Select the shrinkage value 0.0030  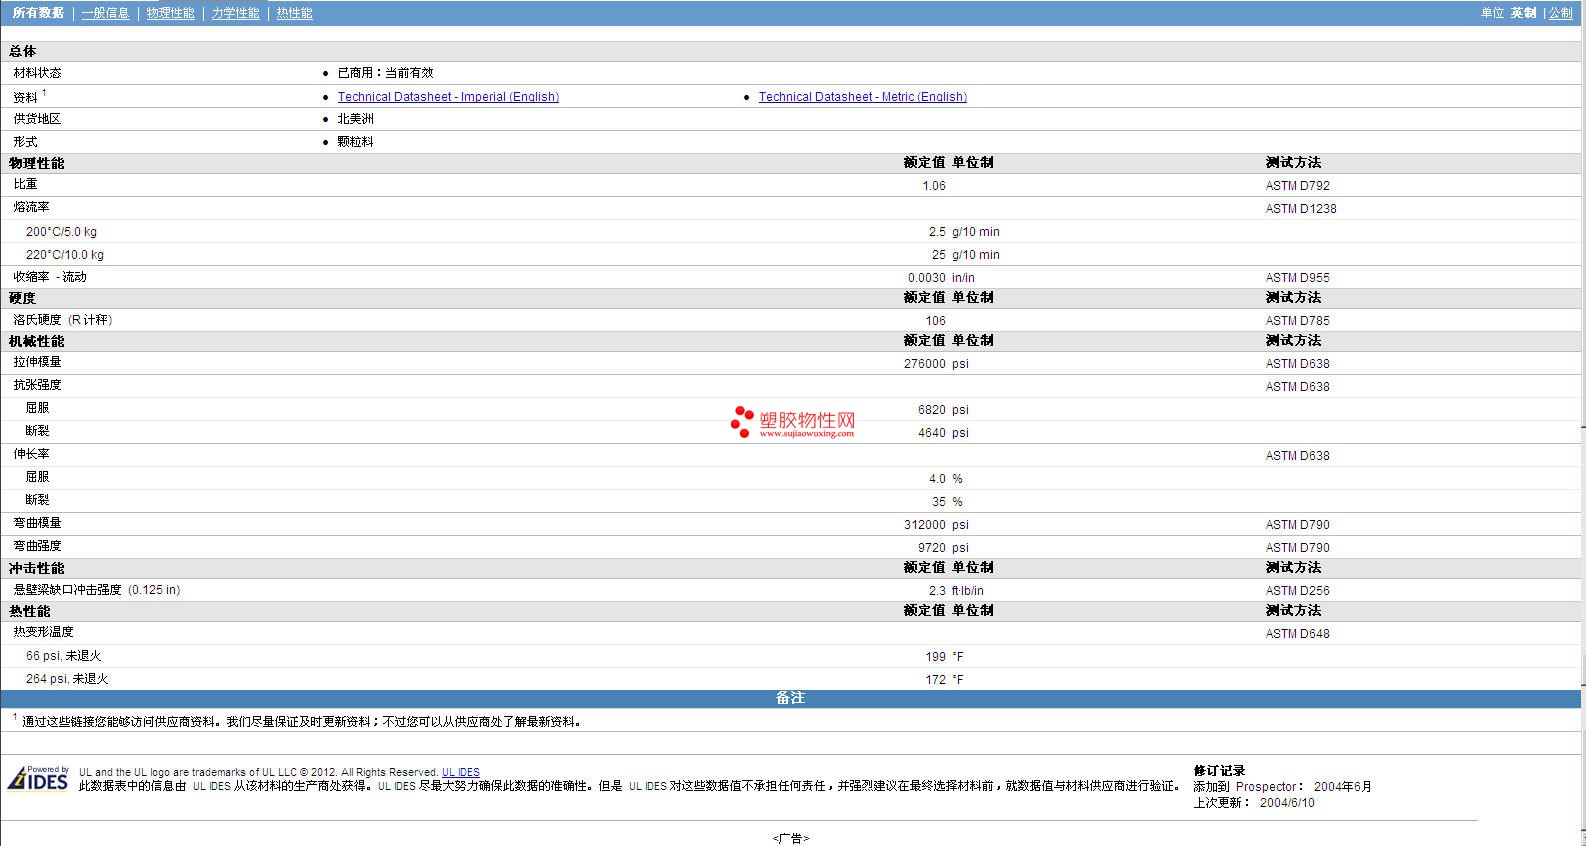pos(927,278)
